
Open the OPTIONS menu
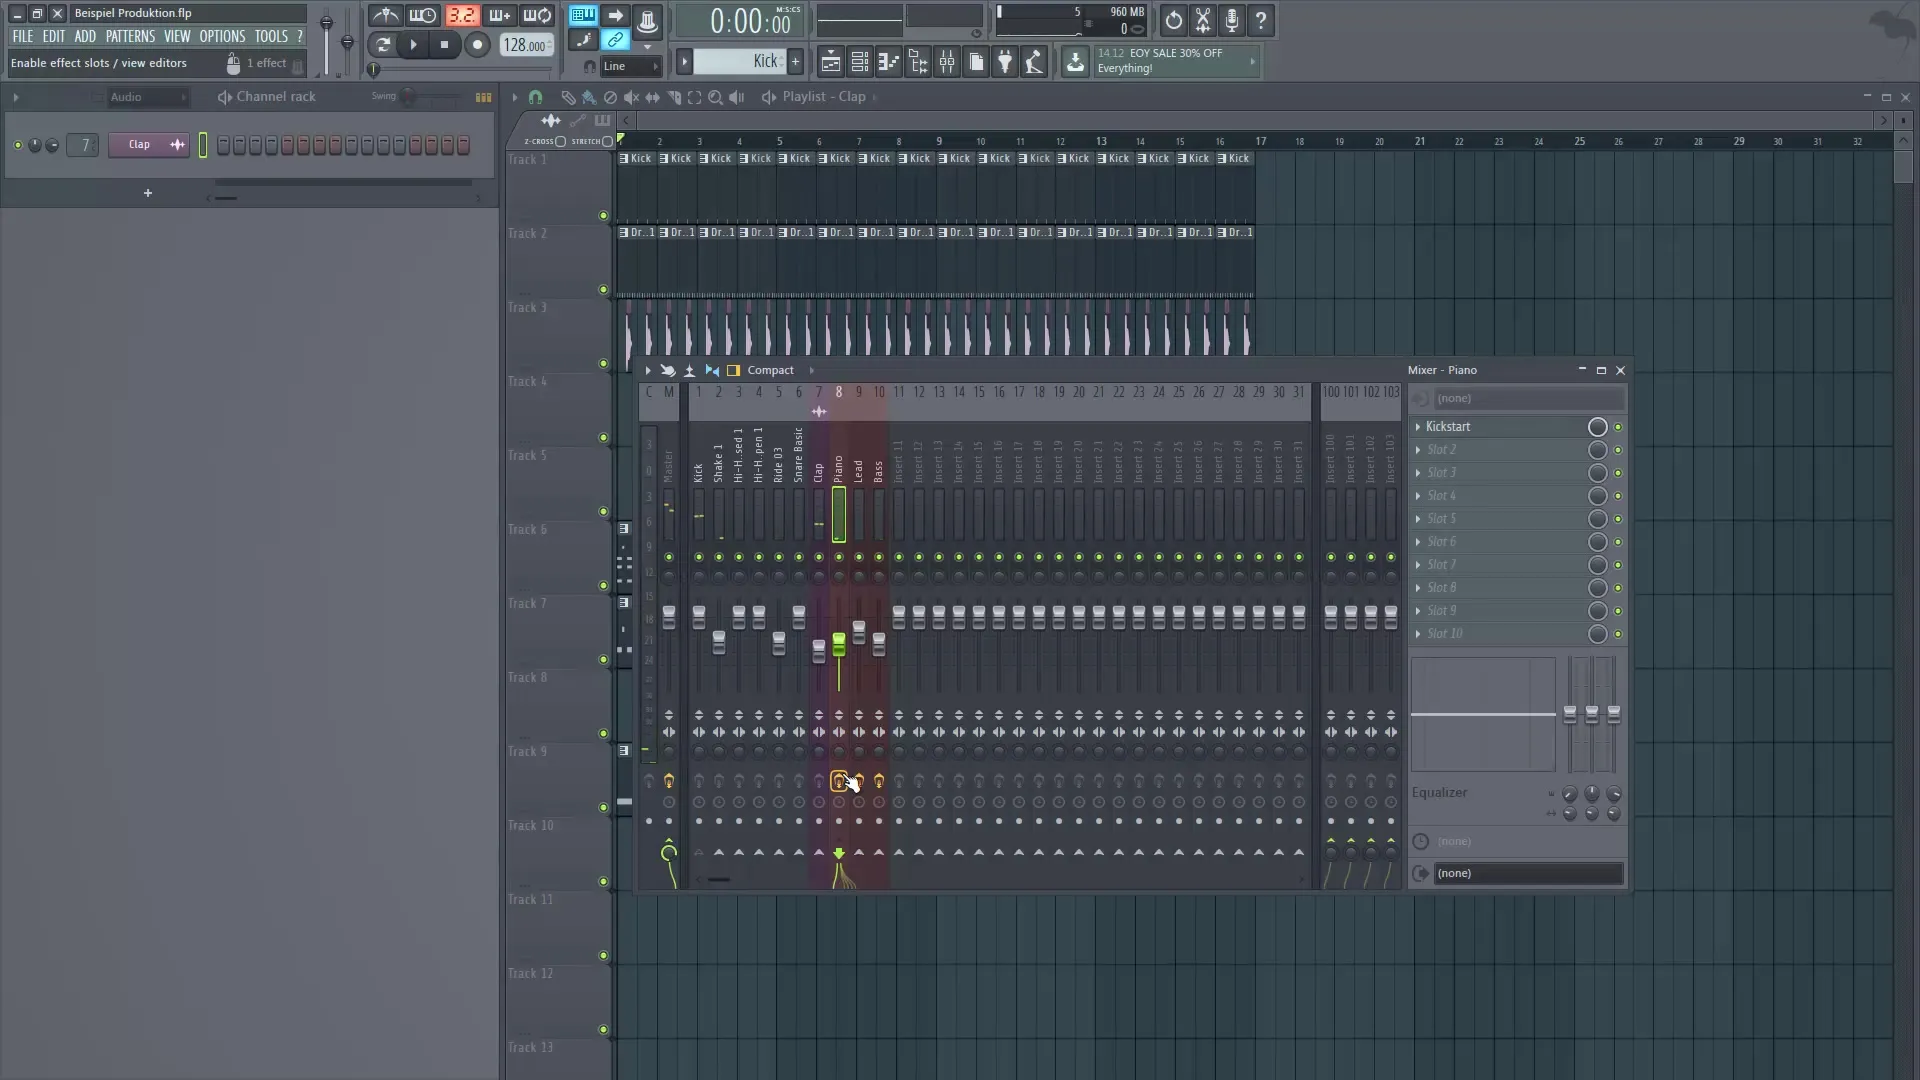(221, 36)
